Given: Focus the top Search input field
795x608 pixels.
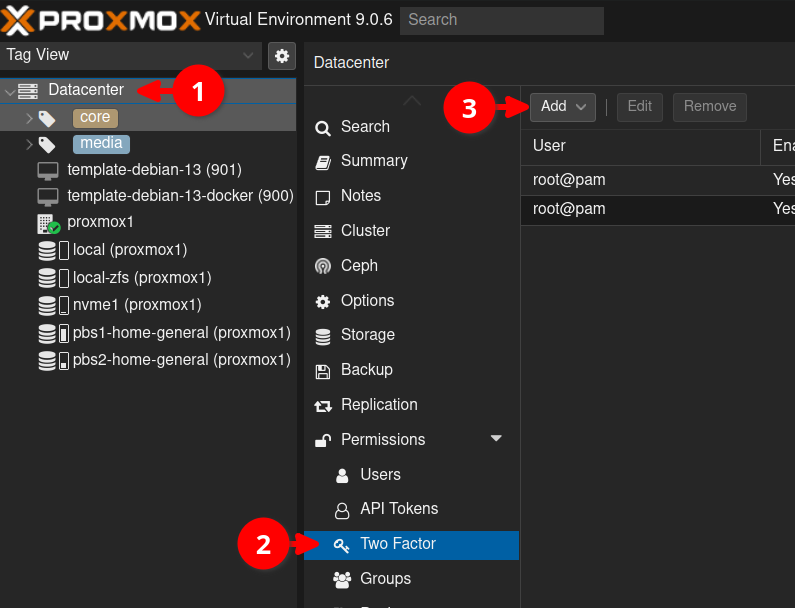Looking at the screenshot, I should tap(501, 20).
